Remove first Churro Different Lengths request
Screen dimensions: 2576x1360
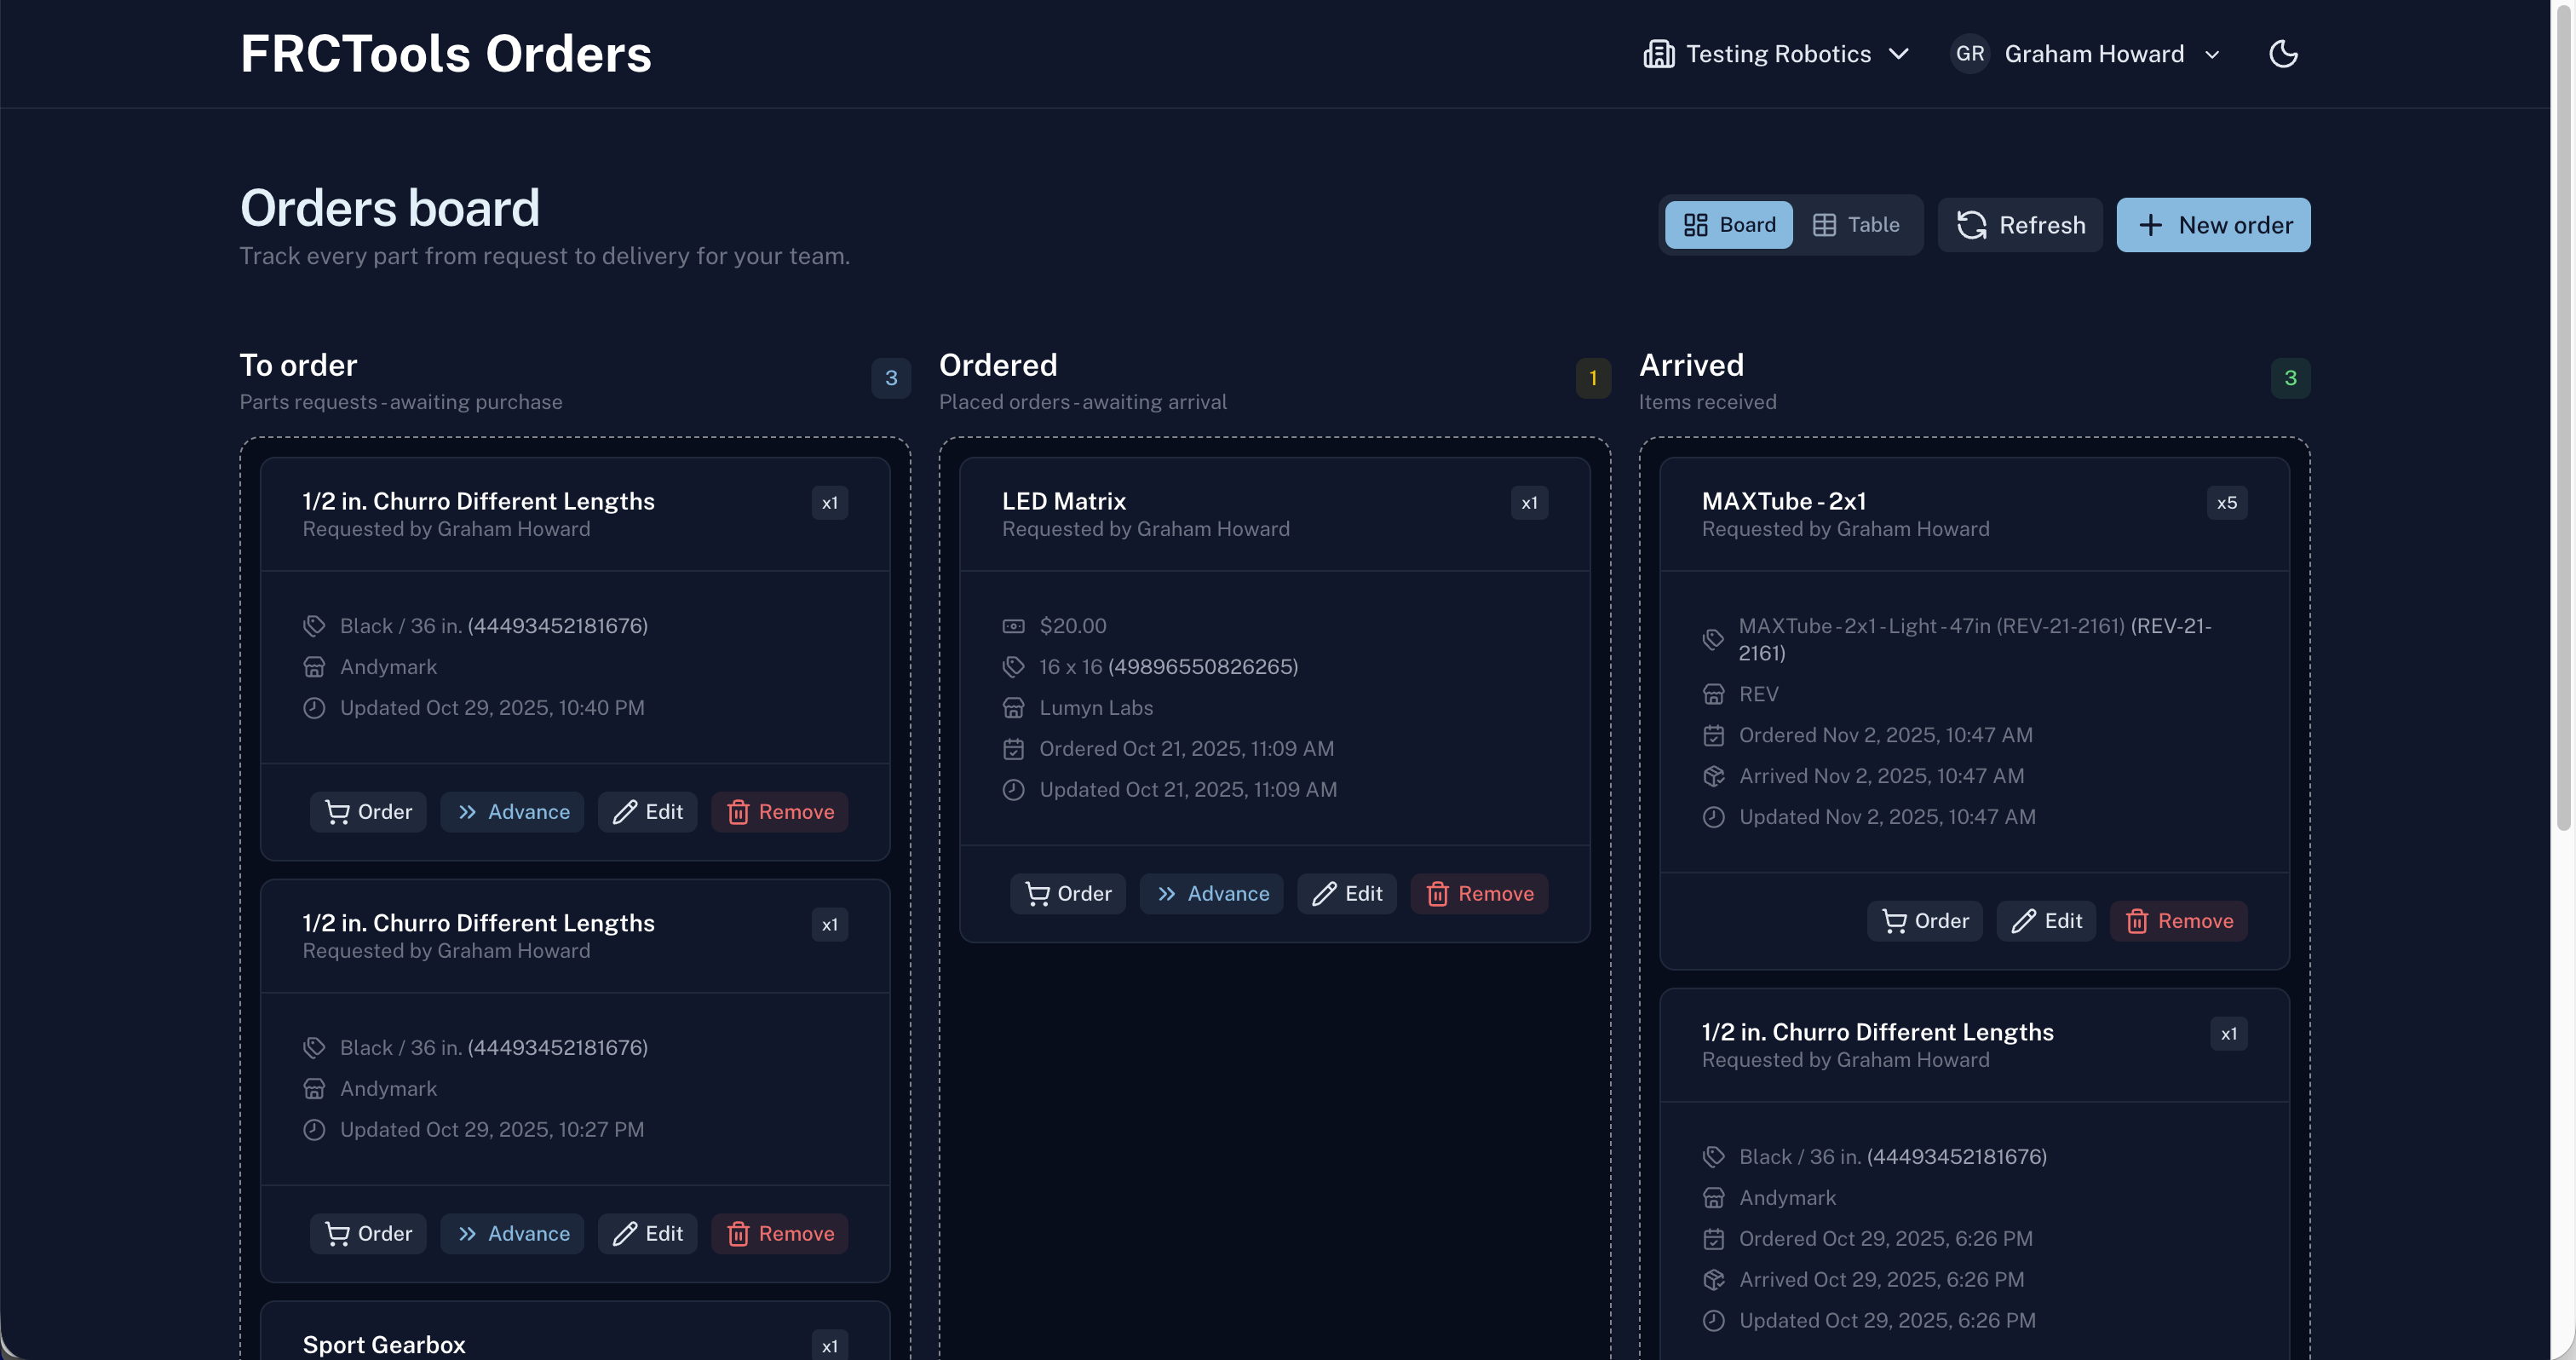[x=779, y=812]
